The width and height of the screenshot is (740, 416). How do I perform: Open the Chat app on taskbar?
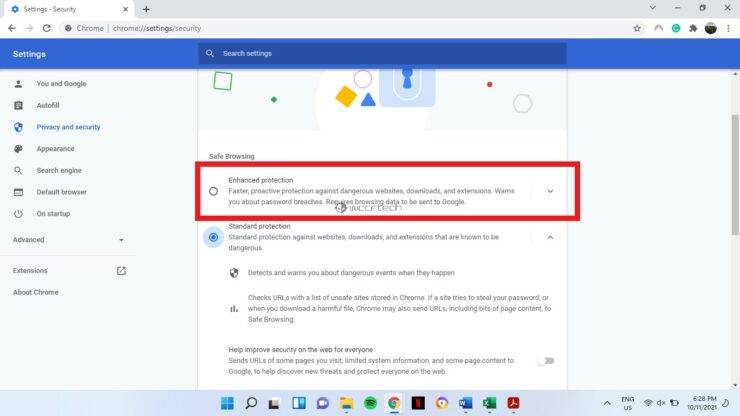(x=323, y=403)
